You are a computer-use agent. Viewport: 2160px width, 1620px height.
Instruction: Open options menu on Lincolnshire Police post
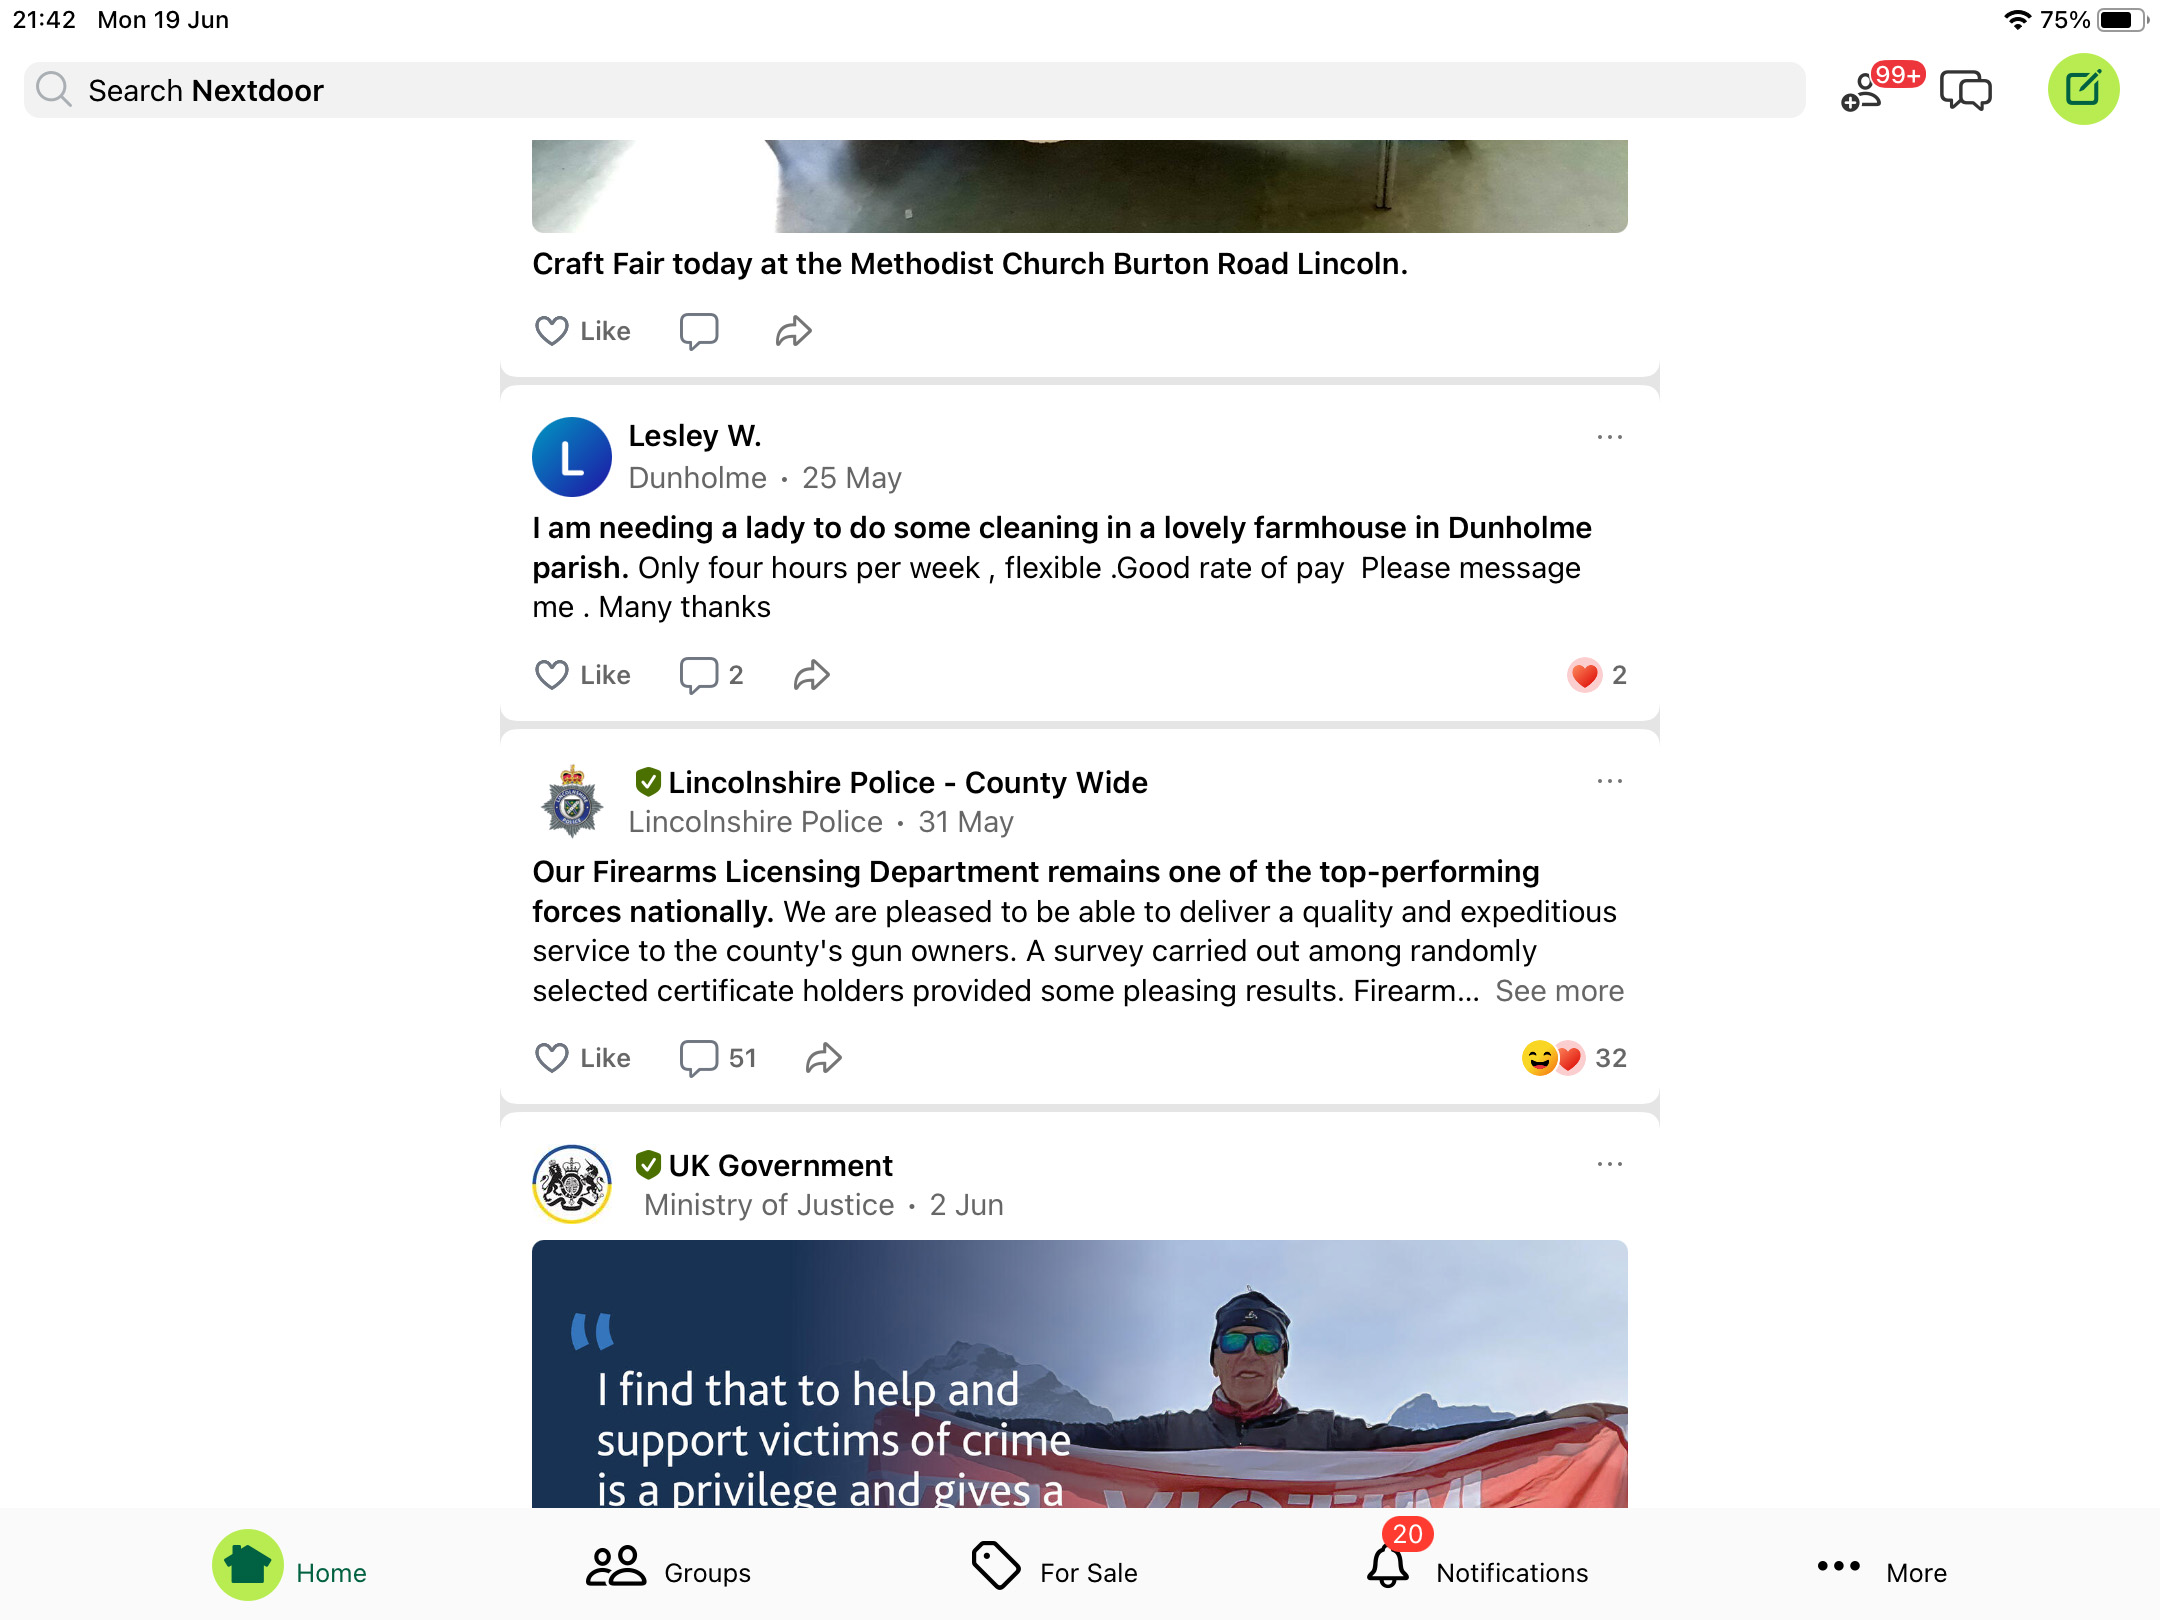click(x=1609, y=781)
